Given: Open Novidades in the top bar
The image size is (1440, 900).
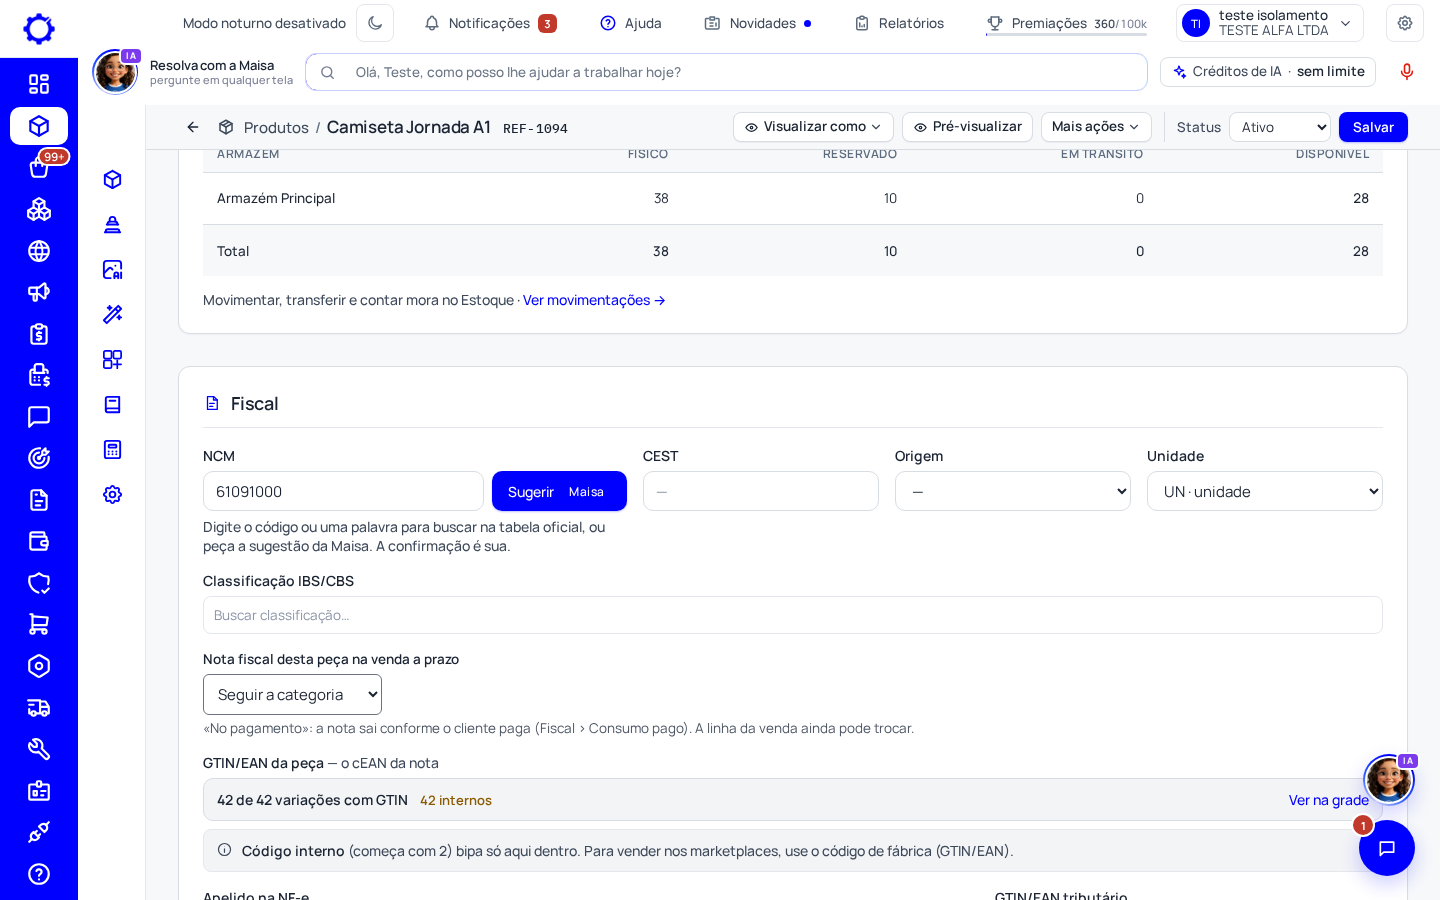Looking at the screenshot, I should 758,23.
